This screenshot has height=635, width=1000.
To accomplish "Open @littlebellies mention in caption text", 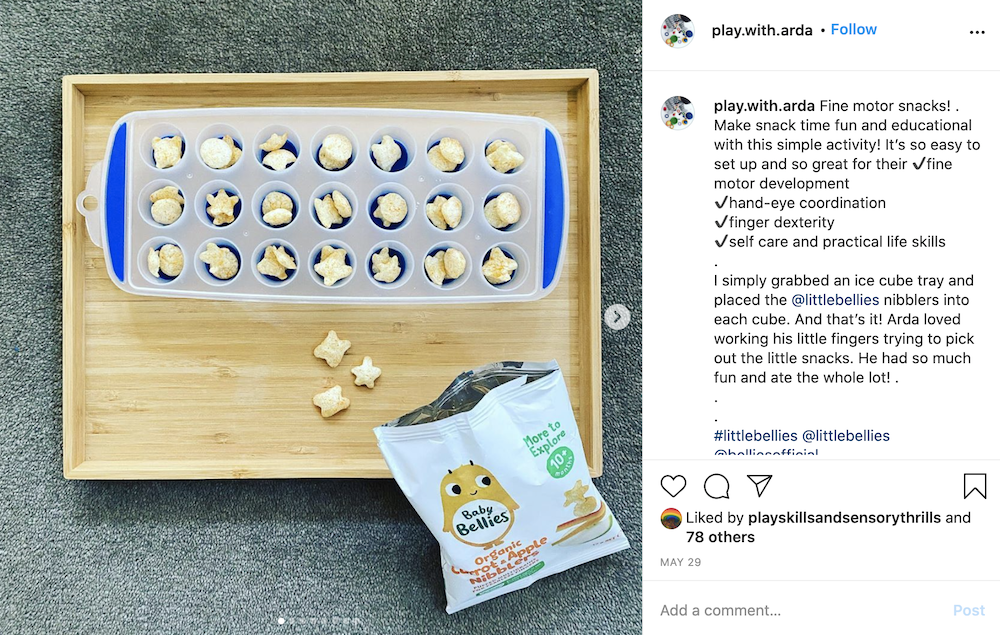I will [x=835, y=300].
